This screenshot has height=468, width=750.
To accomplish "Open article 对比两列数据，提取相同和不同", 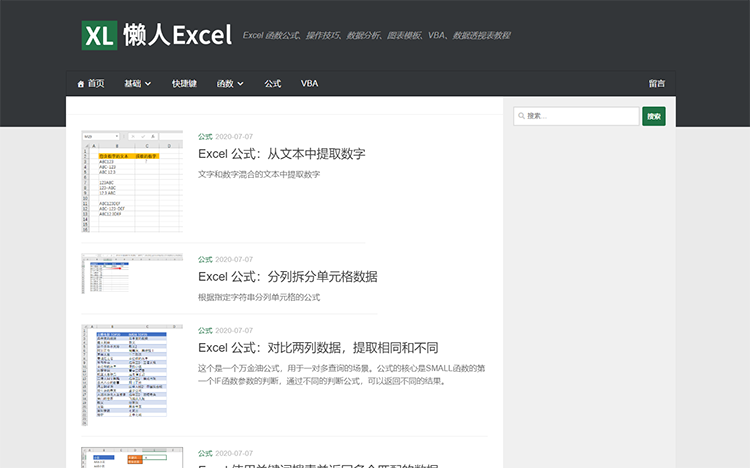I will point(318,348).
